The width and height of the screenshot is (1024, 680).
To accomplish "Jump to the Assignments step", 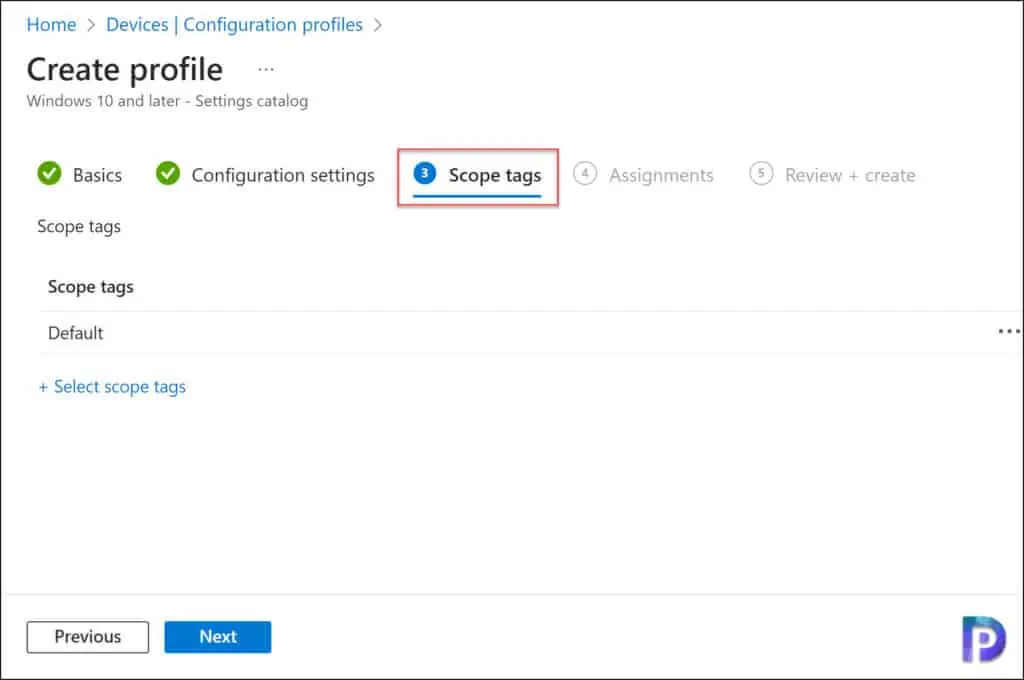I will (x=643, y=174).
